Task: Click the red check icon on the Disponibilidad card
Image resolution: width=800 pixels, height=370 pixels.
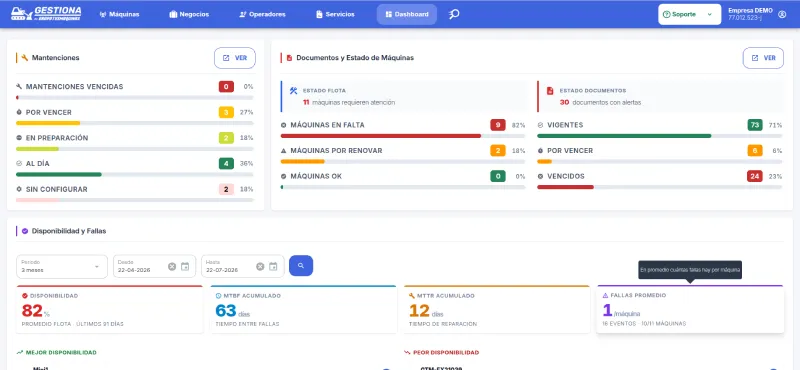Action: click(x=24, y=295)
